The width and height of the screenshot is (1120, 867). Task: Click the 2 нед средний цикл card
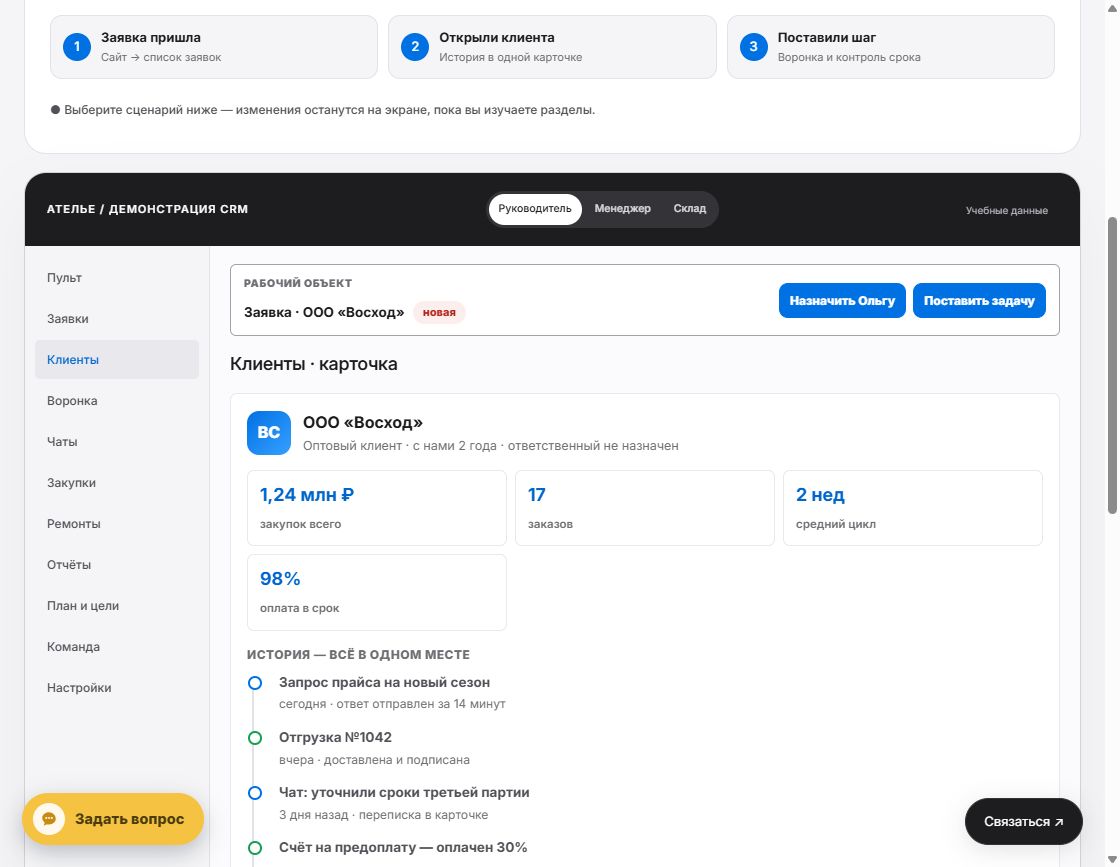(x=913, y=508)
